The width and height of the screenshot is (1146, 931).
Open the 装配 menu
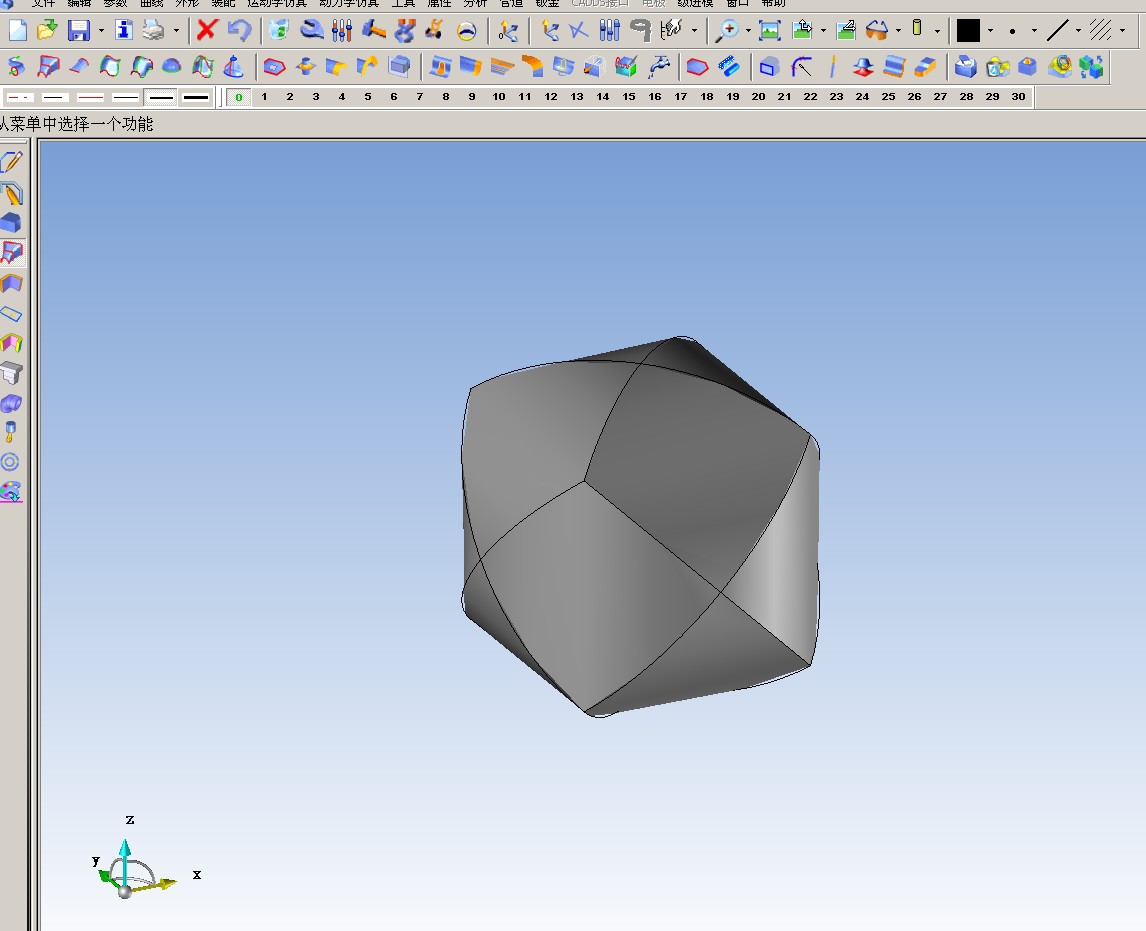223,3
